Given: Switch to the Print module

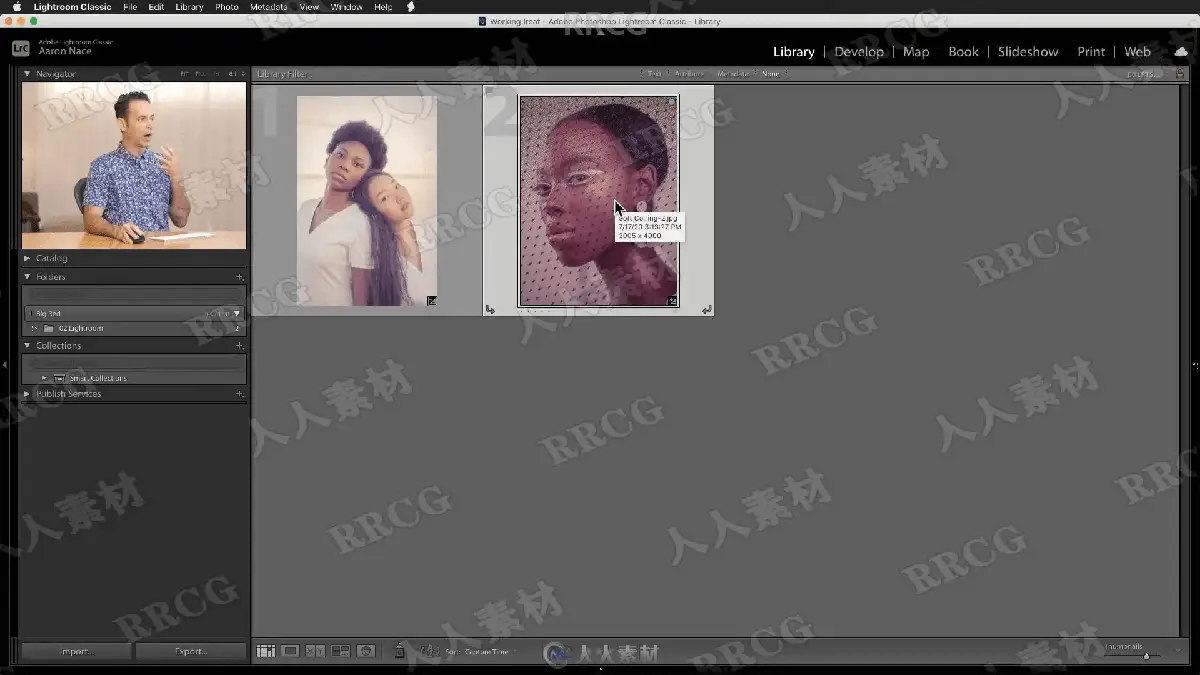Looking at the screenshot, I should (x=1091, y=52).
